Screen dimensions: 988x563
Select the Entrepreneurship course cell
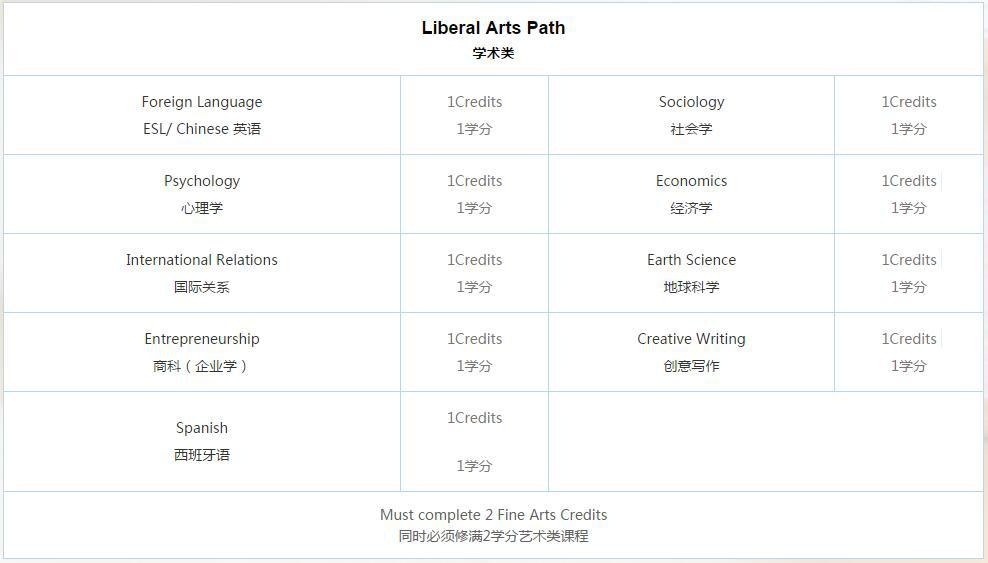(x=202, y=352)
